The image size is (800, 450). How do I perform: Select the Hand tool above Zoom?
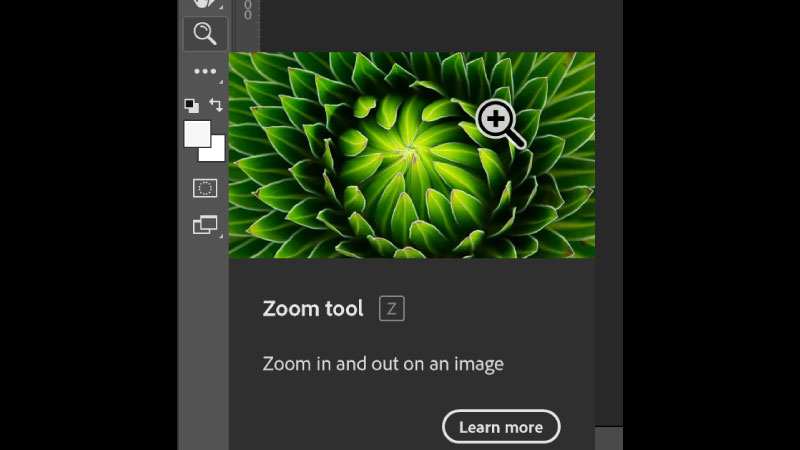click(x=204, y=4)
